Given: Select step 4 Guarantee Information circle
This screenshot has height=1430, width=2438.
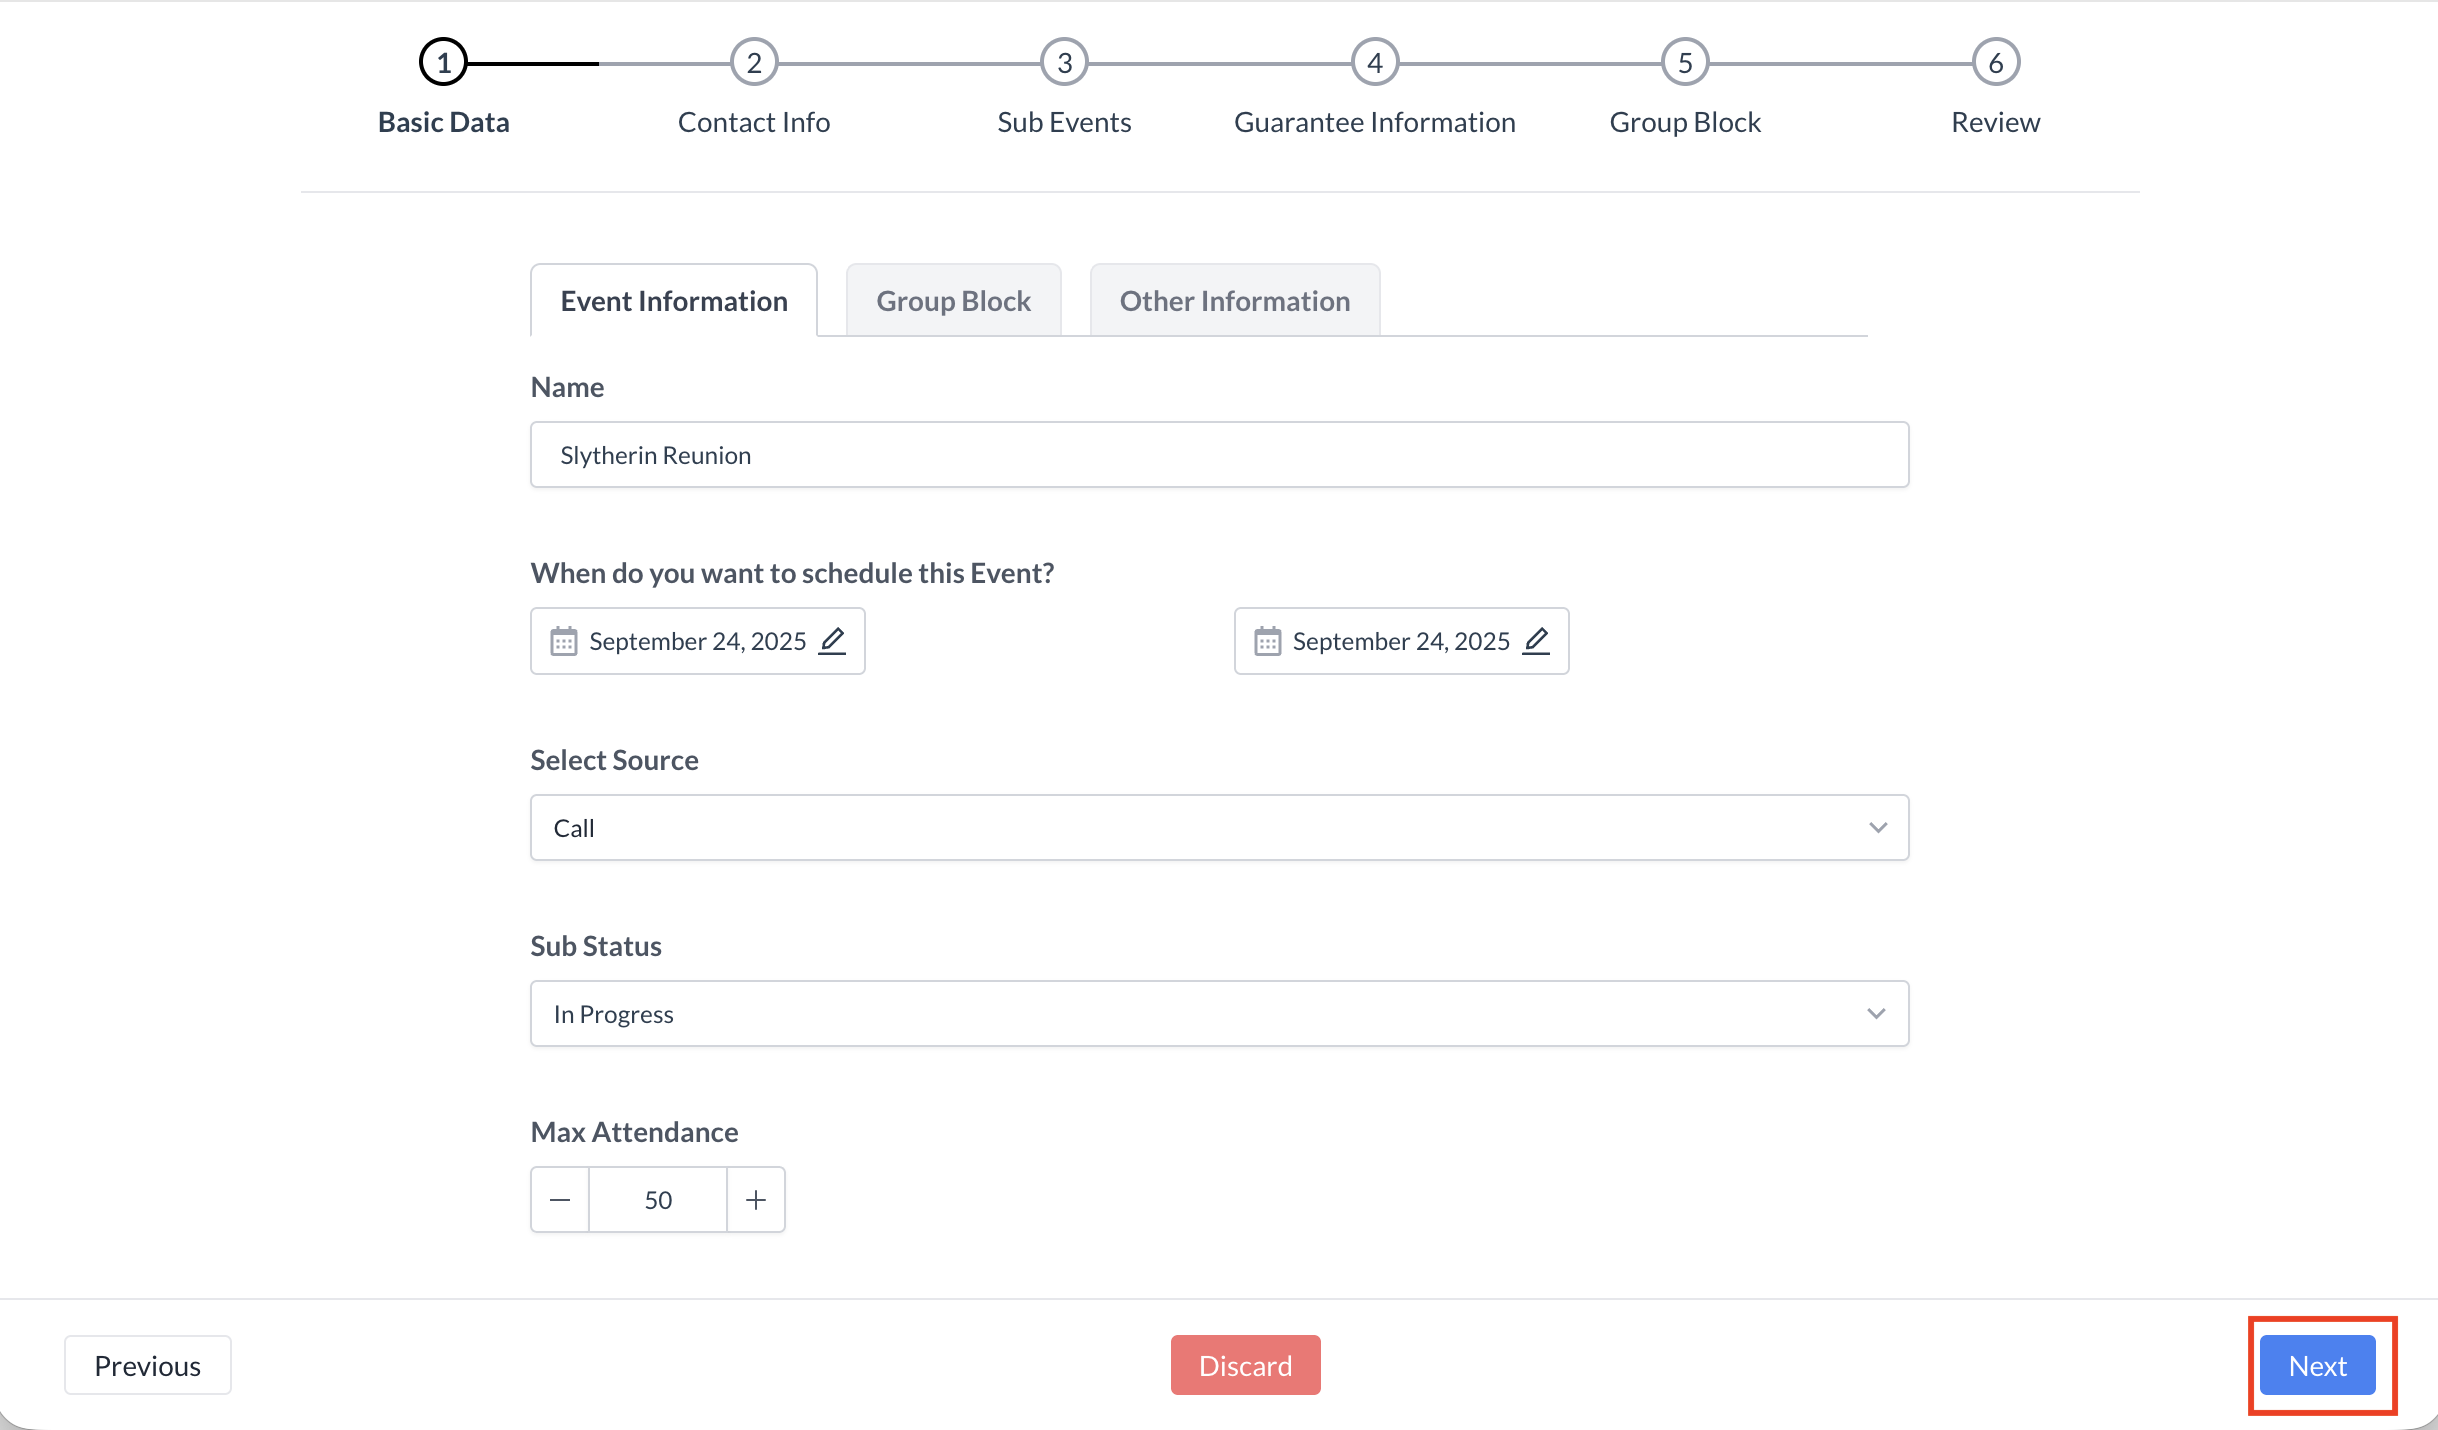Looking at the screenshot, I should point(1375,63).
